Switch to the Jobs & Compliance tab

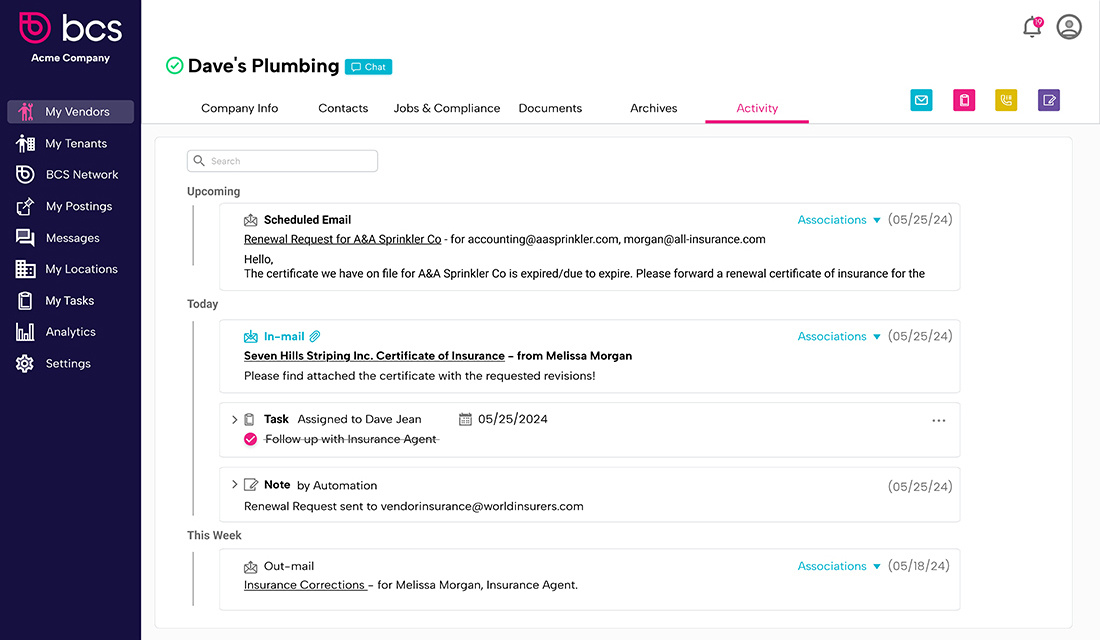(x=447, y=108)
